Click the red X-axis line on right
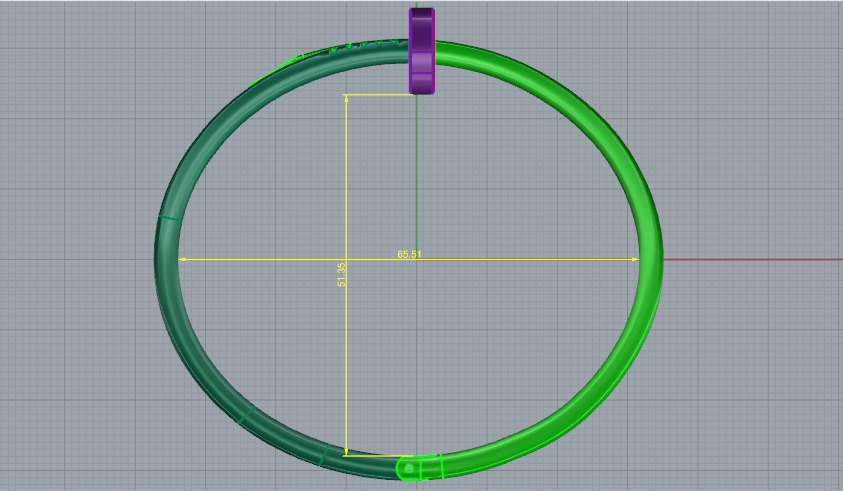The image size is (843, 491). tap(753, 259)
